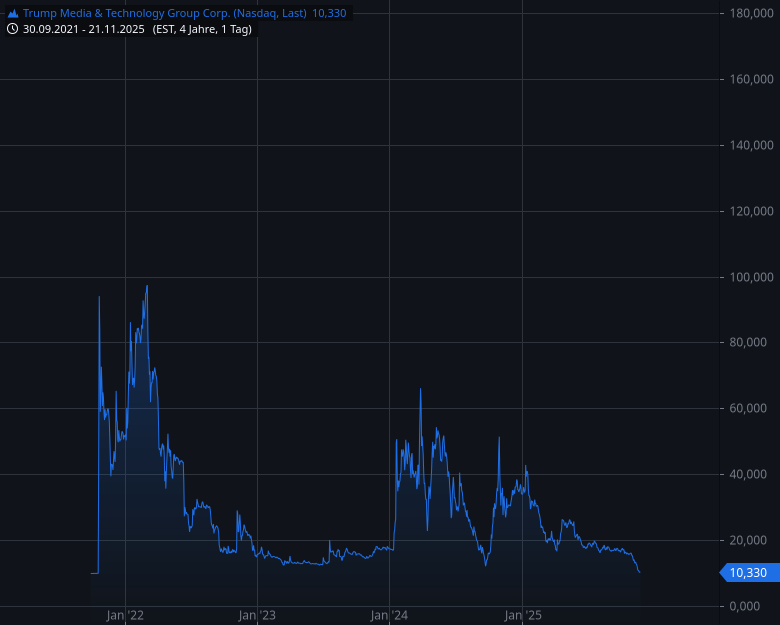The height and width of the screenshot is (625, 780).
Task: Select the Jan '23 label on time axis
Action: click(x=258, y=615)
